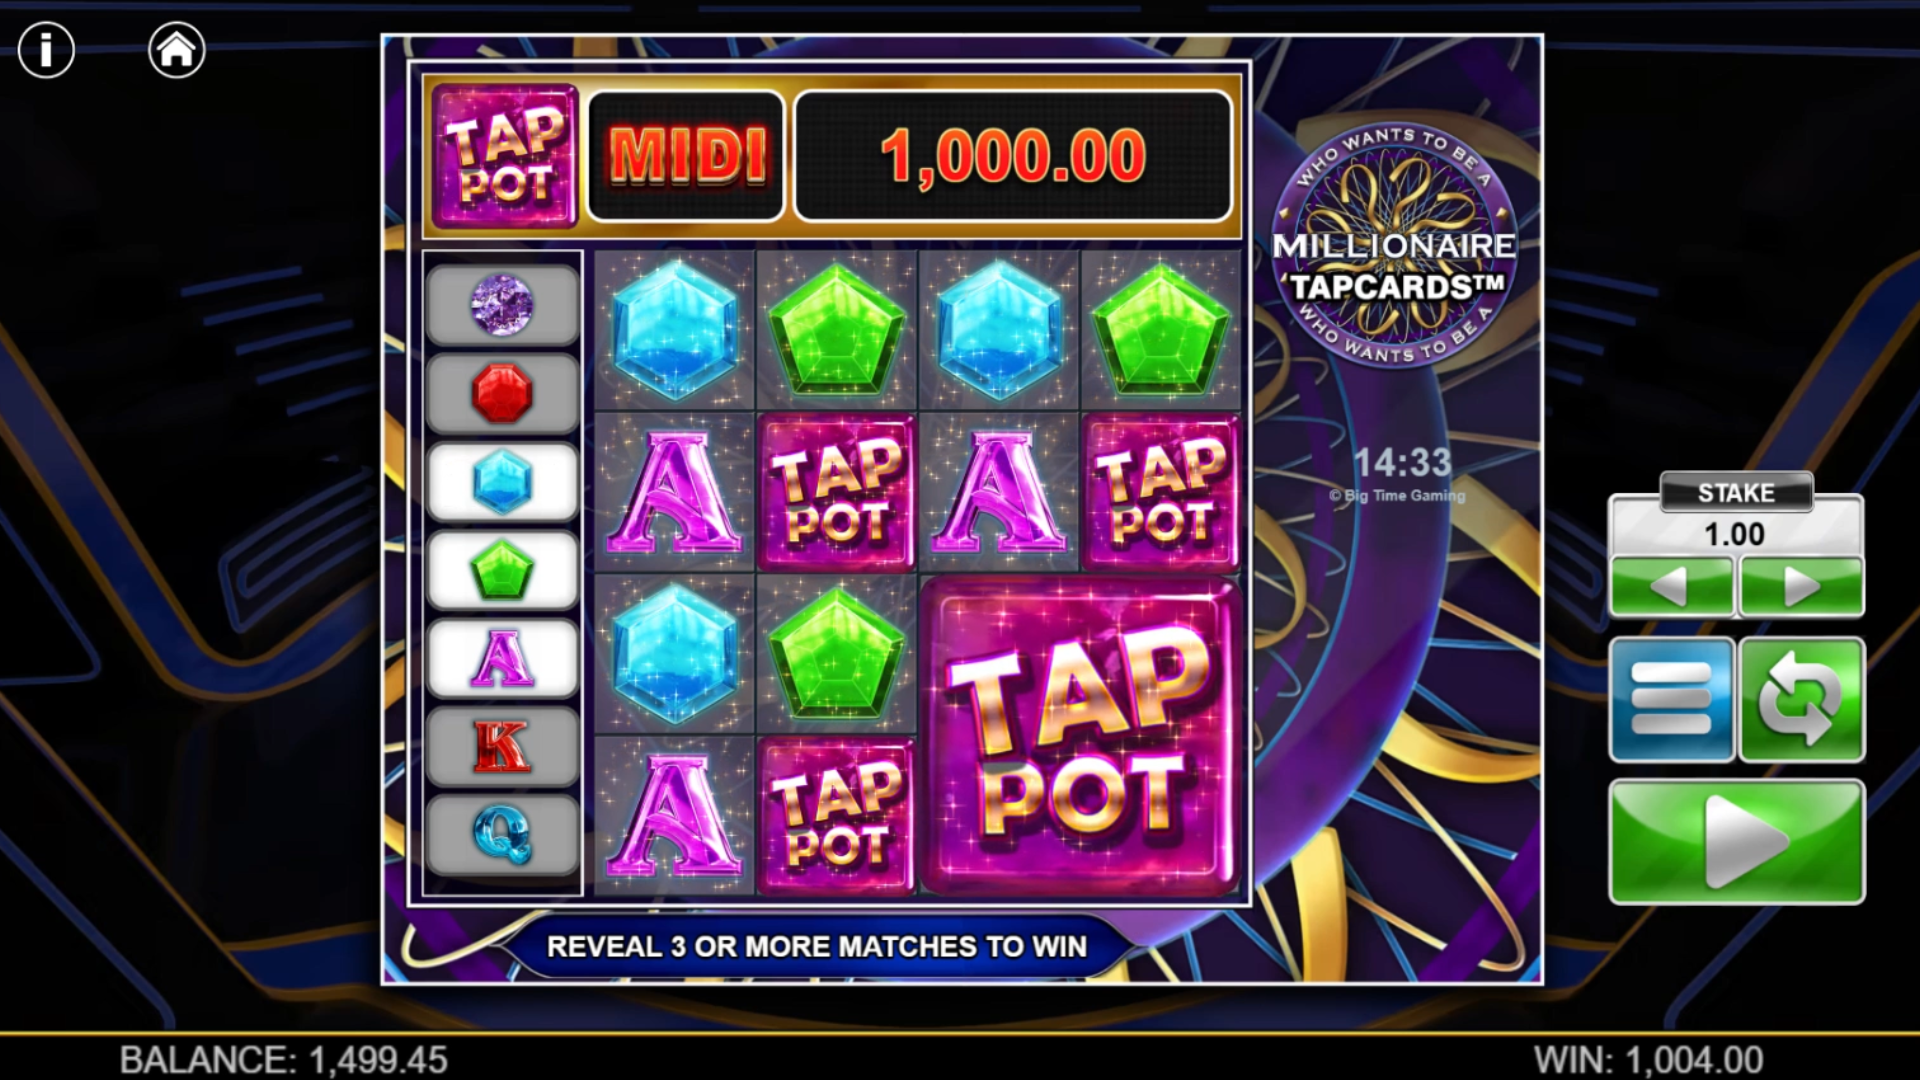Tap the large TAP POT card
The image size is (1920, 1080).
click(1080, 735)
